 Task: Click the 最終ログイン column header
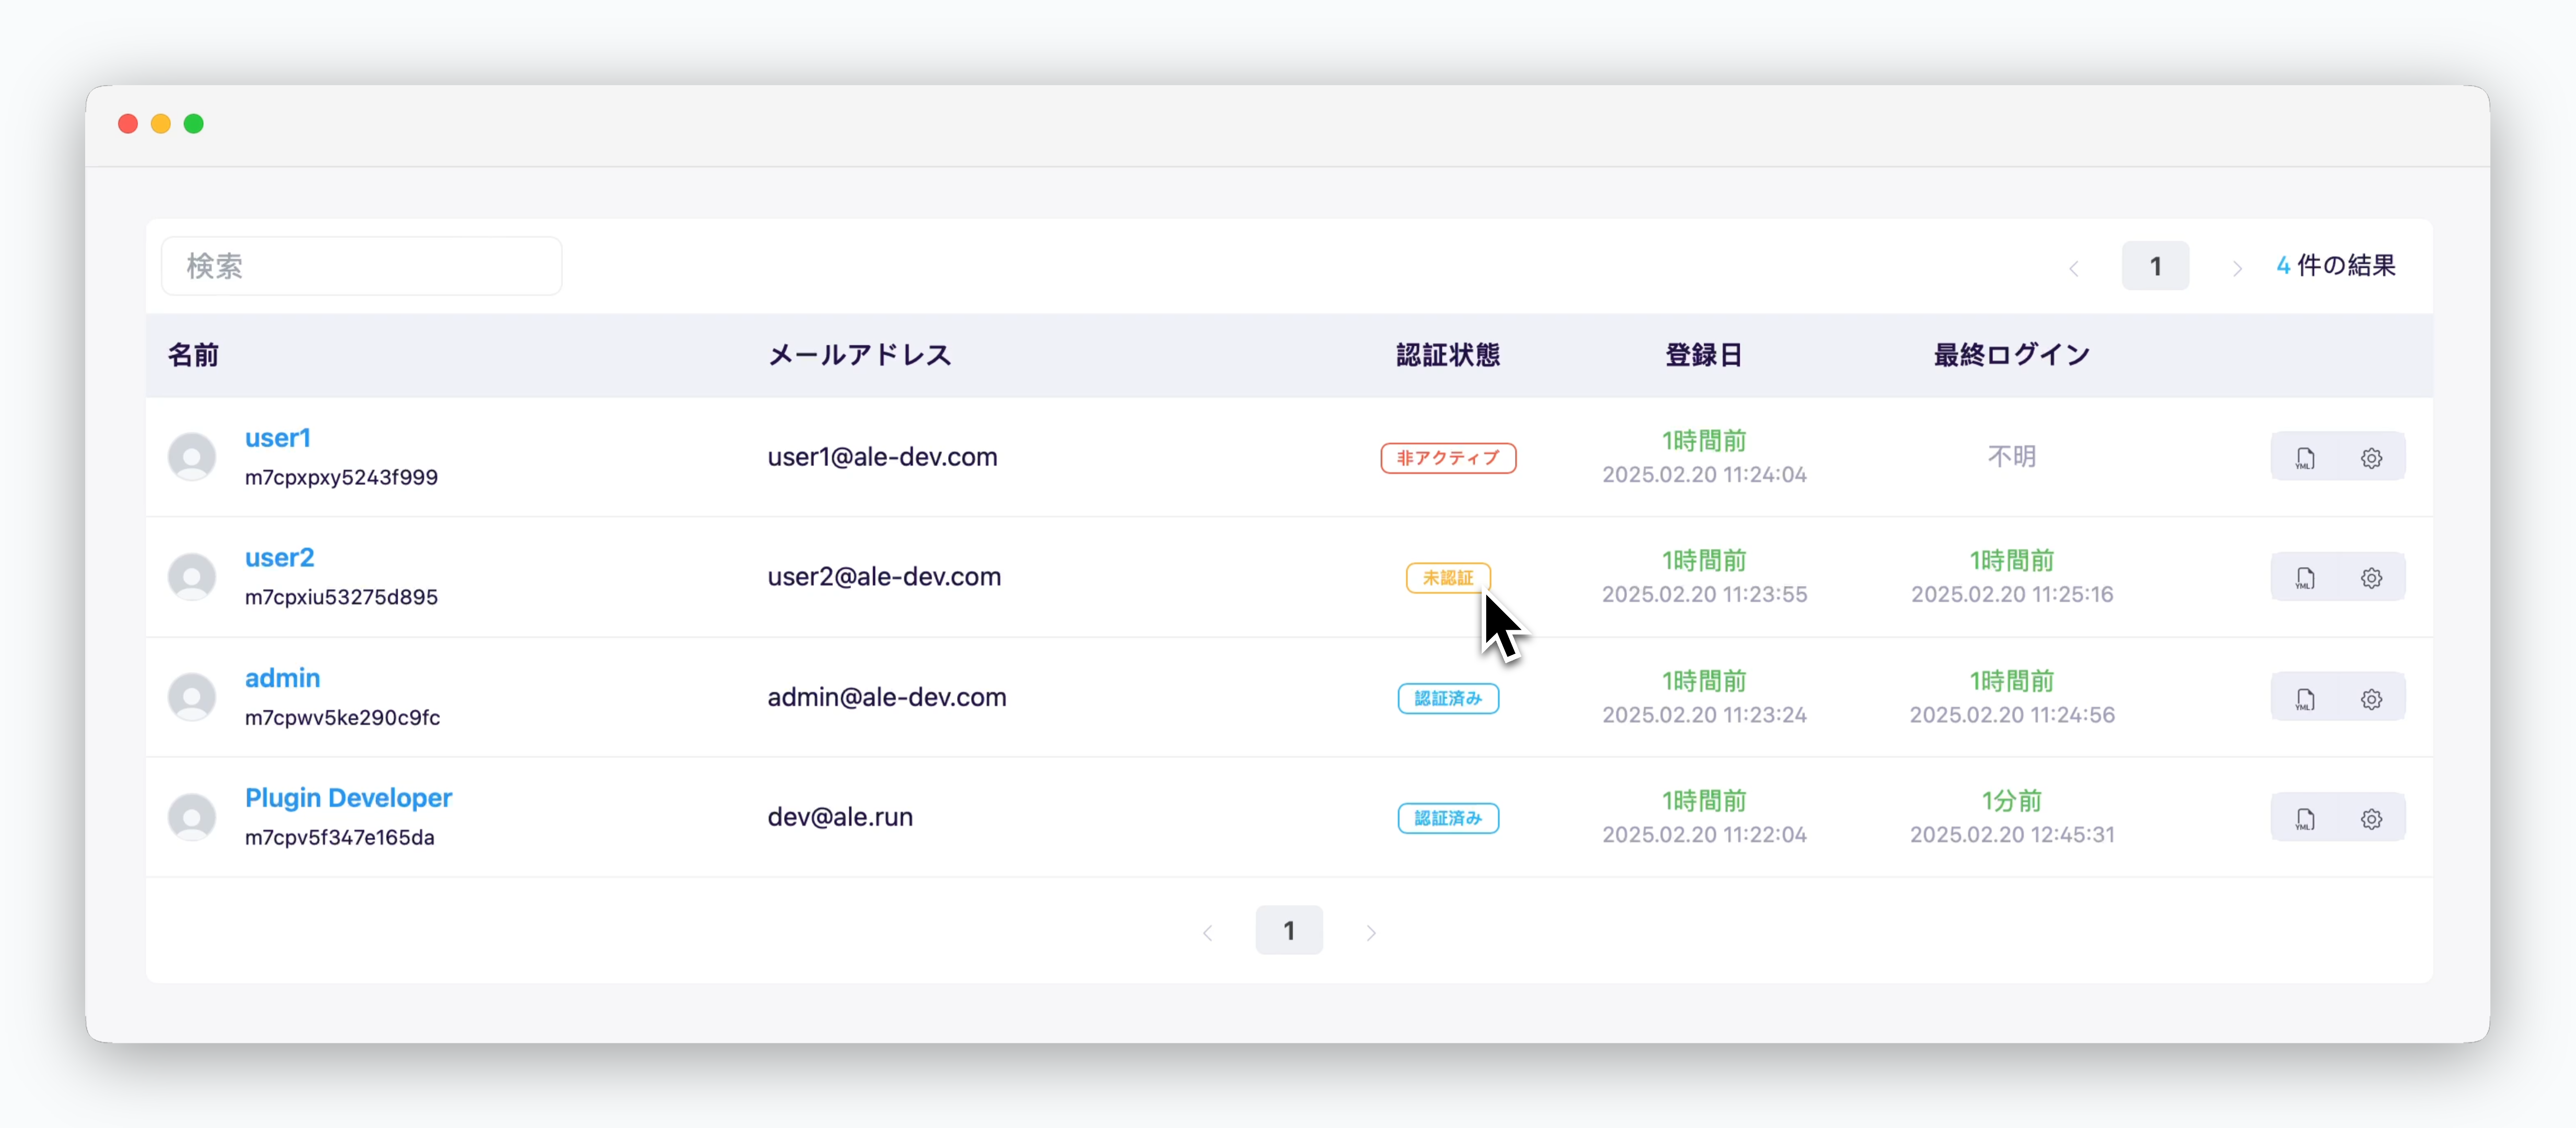[2012, 355]
